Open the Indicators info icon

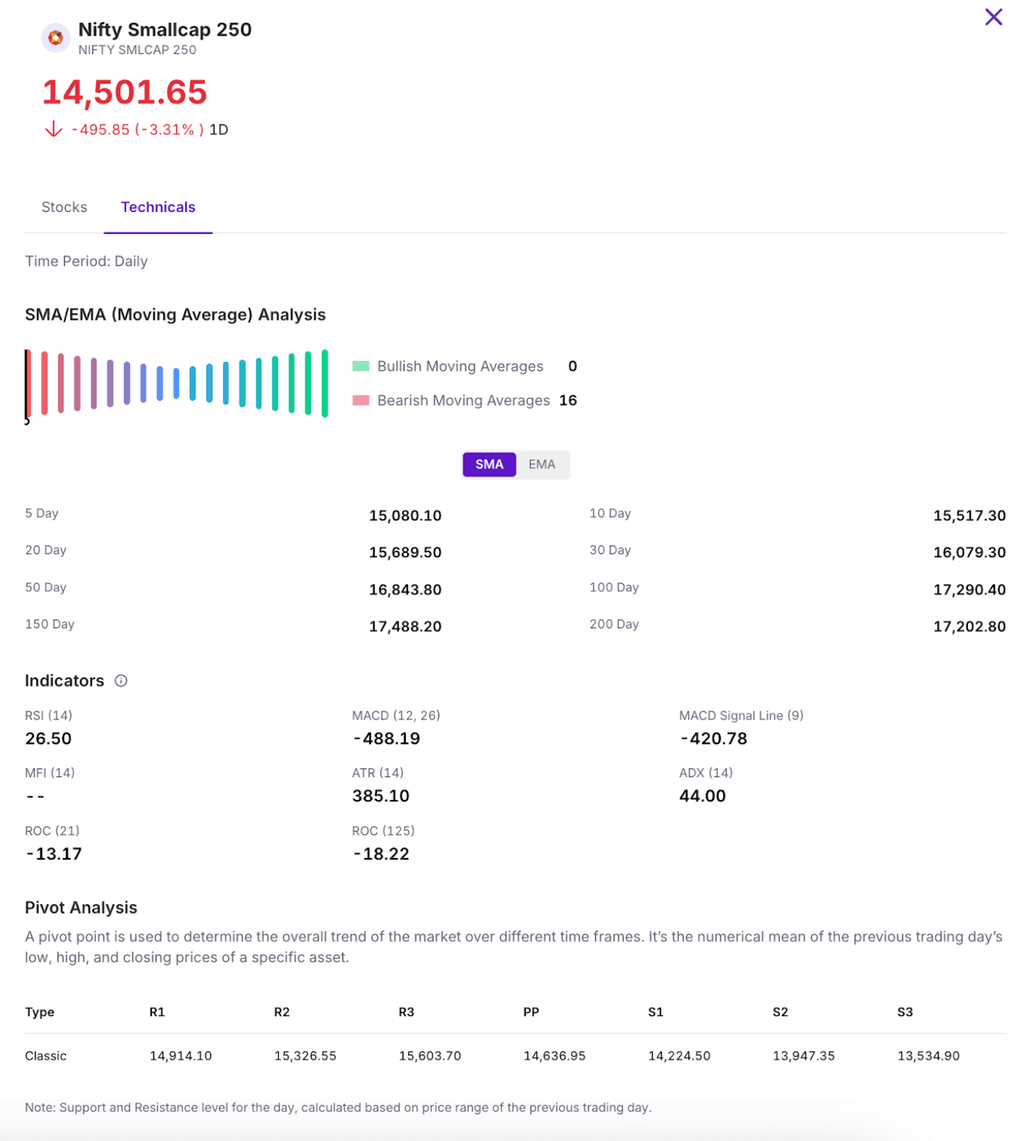pos(121,681)
